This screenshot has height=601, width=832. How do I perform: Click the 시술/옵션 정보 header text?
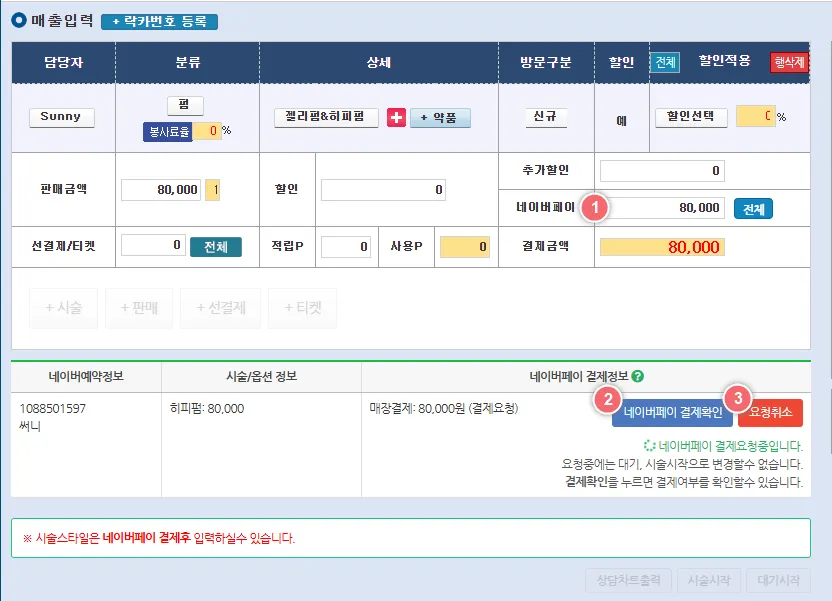(x=262, y=377)
